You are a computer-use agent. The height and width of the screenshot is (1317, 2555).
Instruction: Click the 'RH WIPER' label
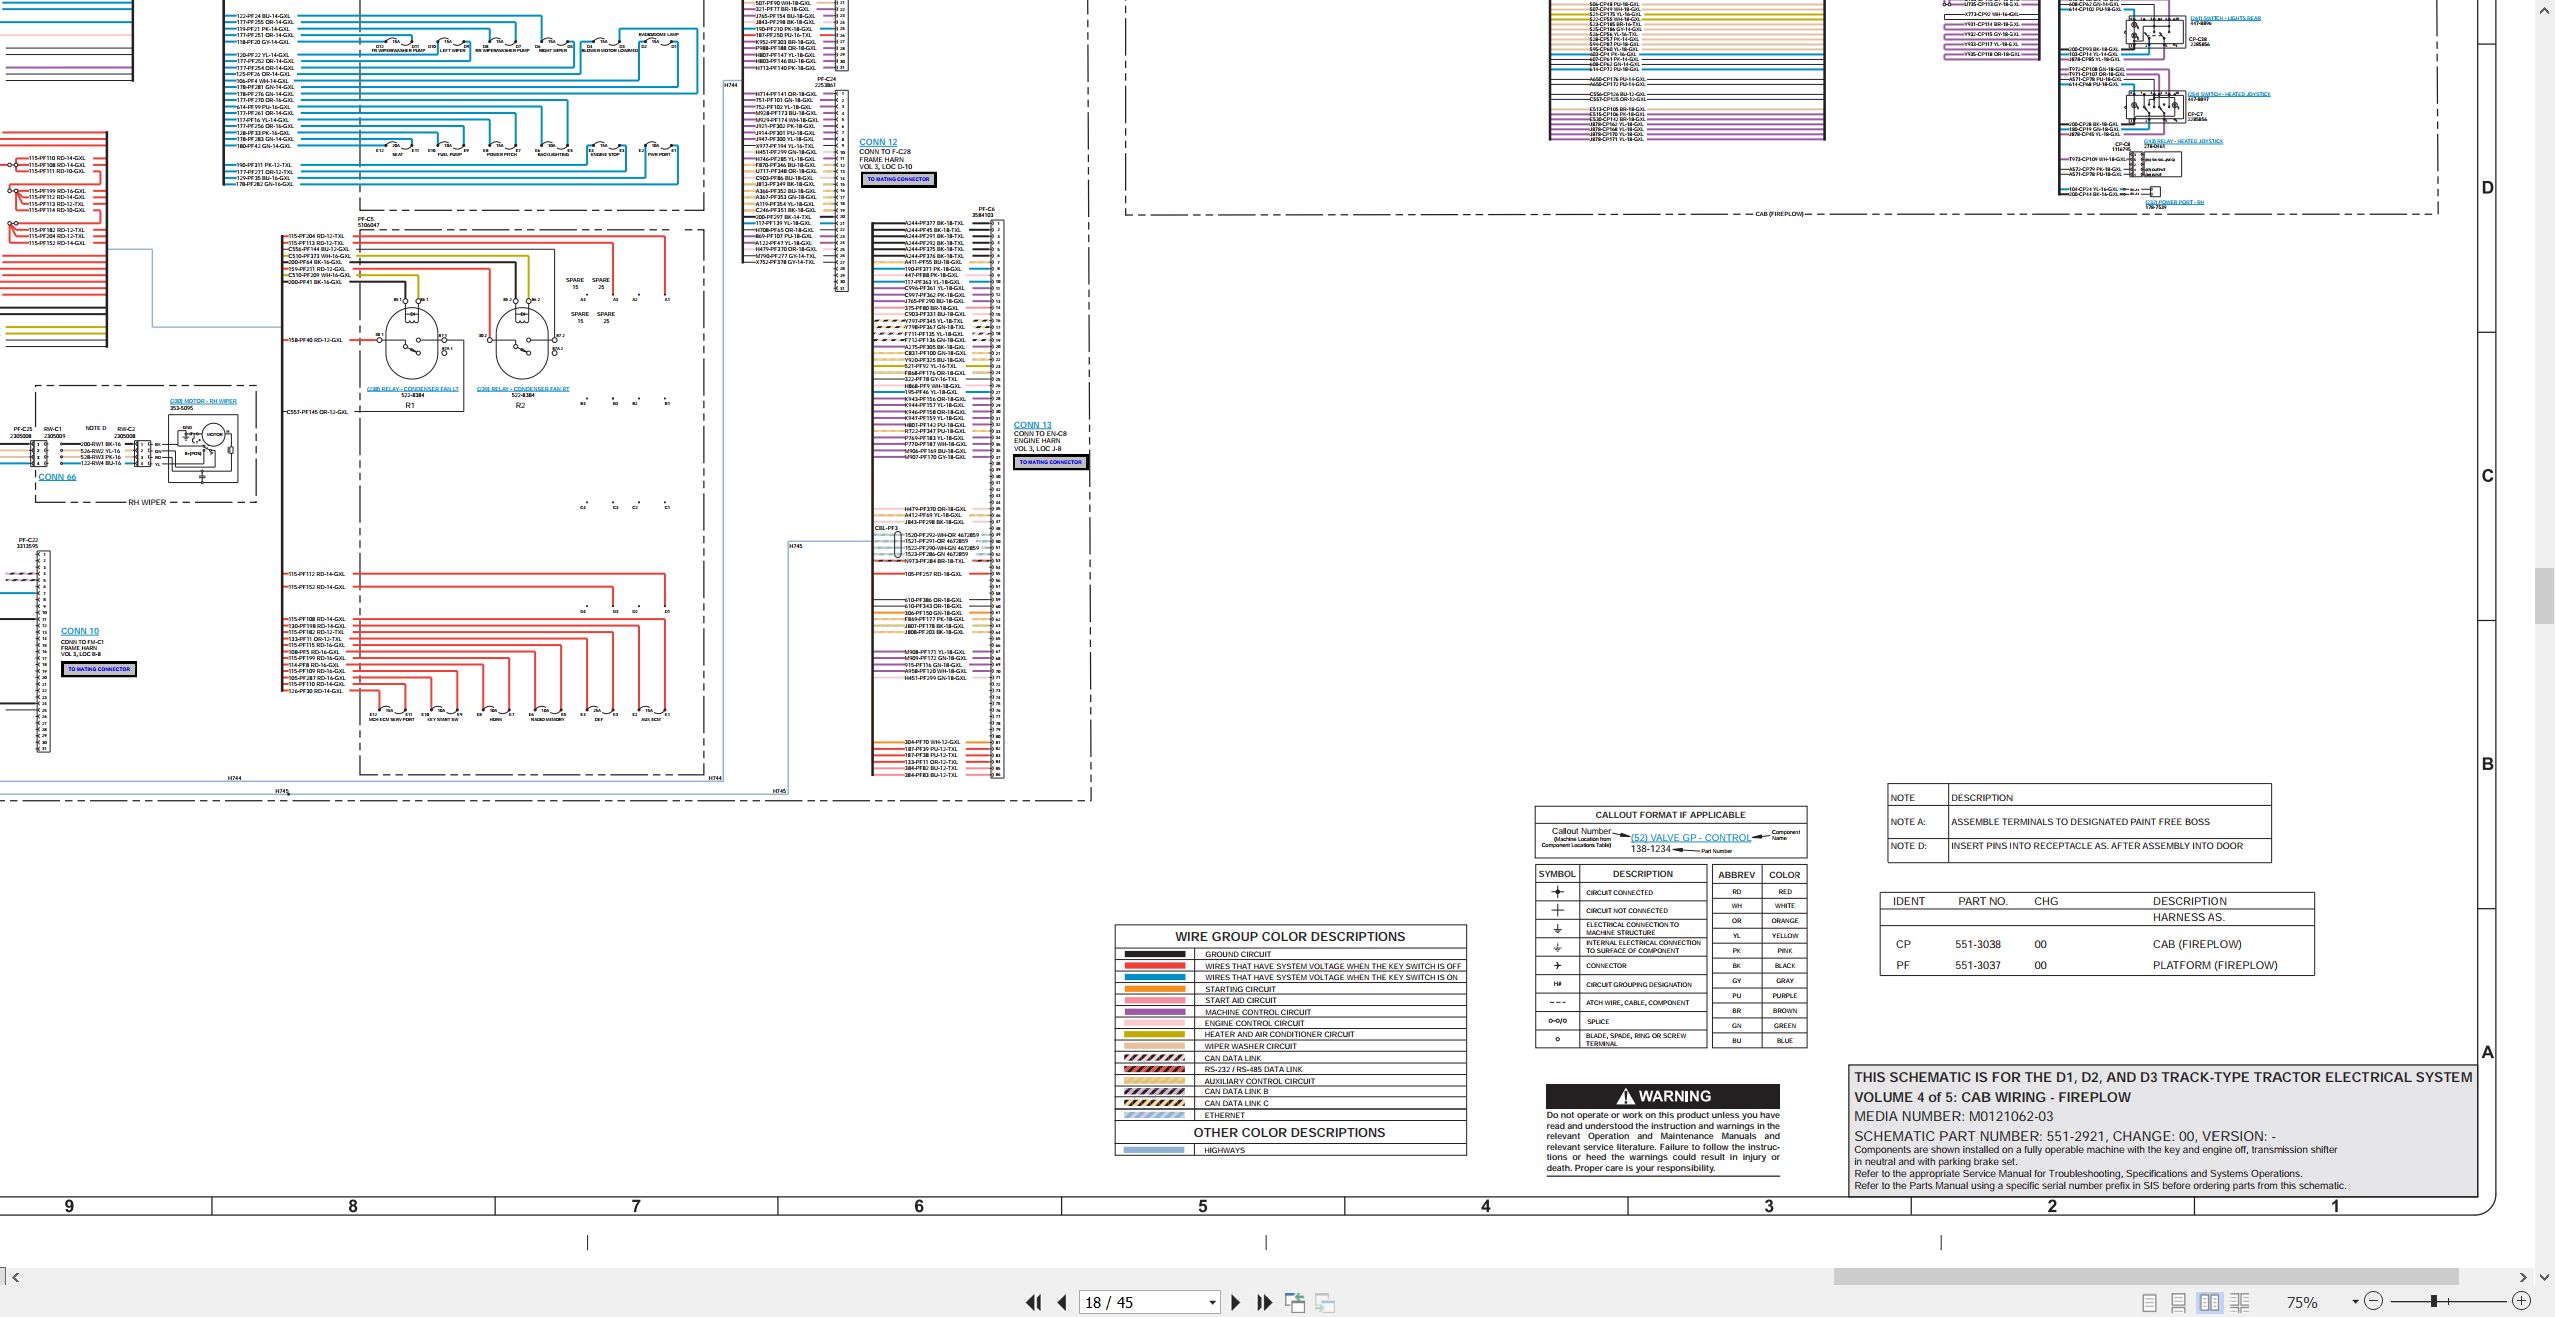(147, 503)
